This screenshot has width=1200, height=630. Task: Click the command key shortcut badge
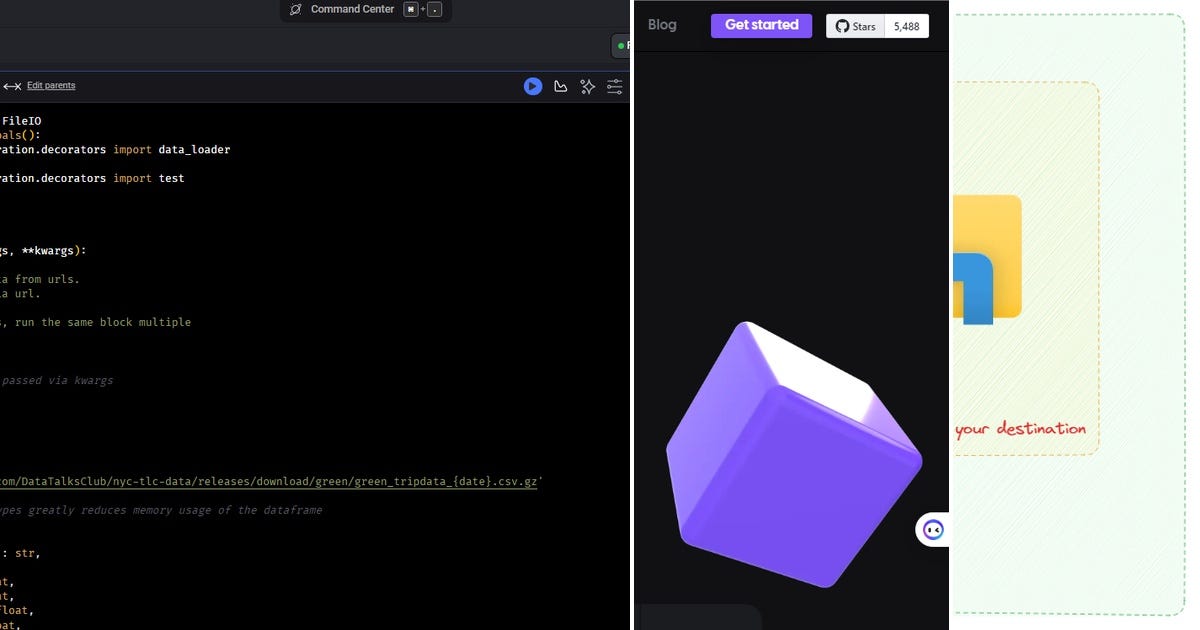pos(410,9)
